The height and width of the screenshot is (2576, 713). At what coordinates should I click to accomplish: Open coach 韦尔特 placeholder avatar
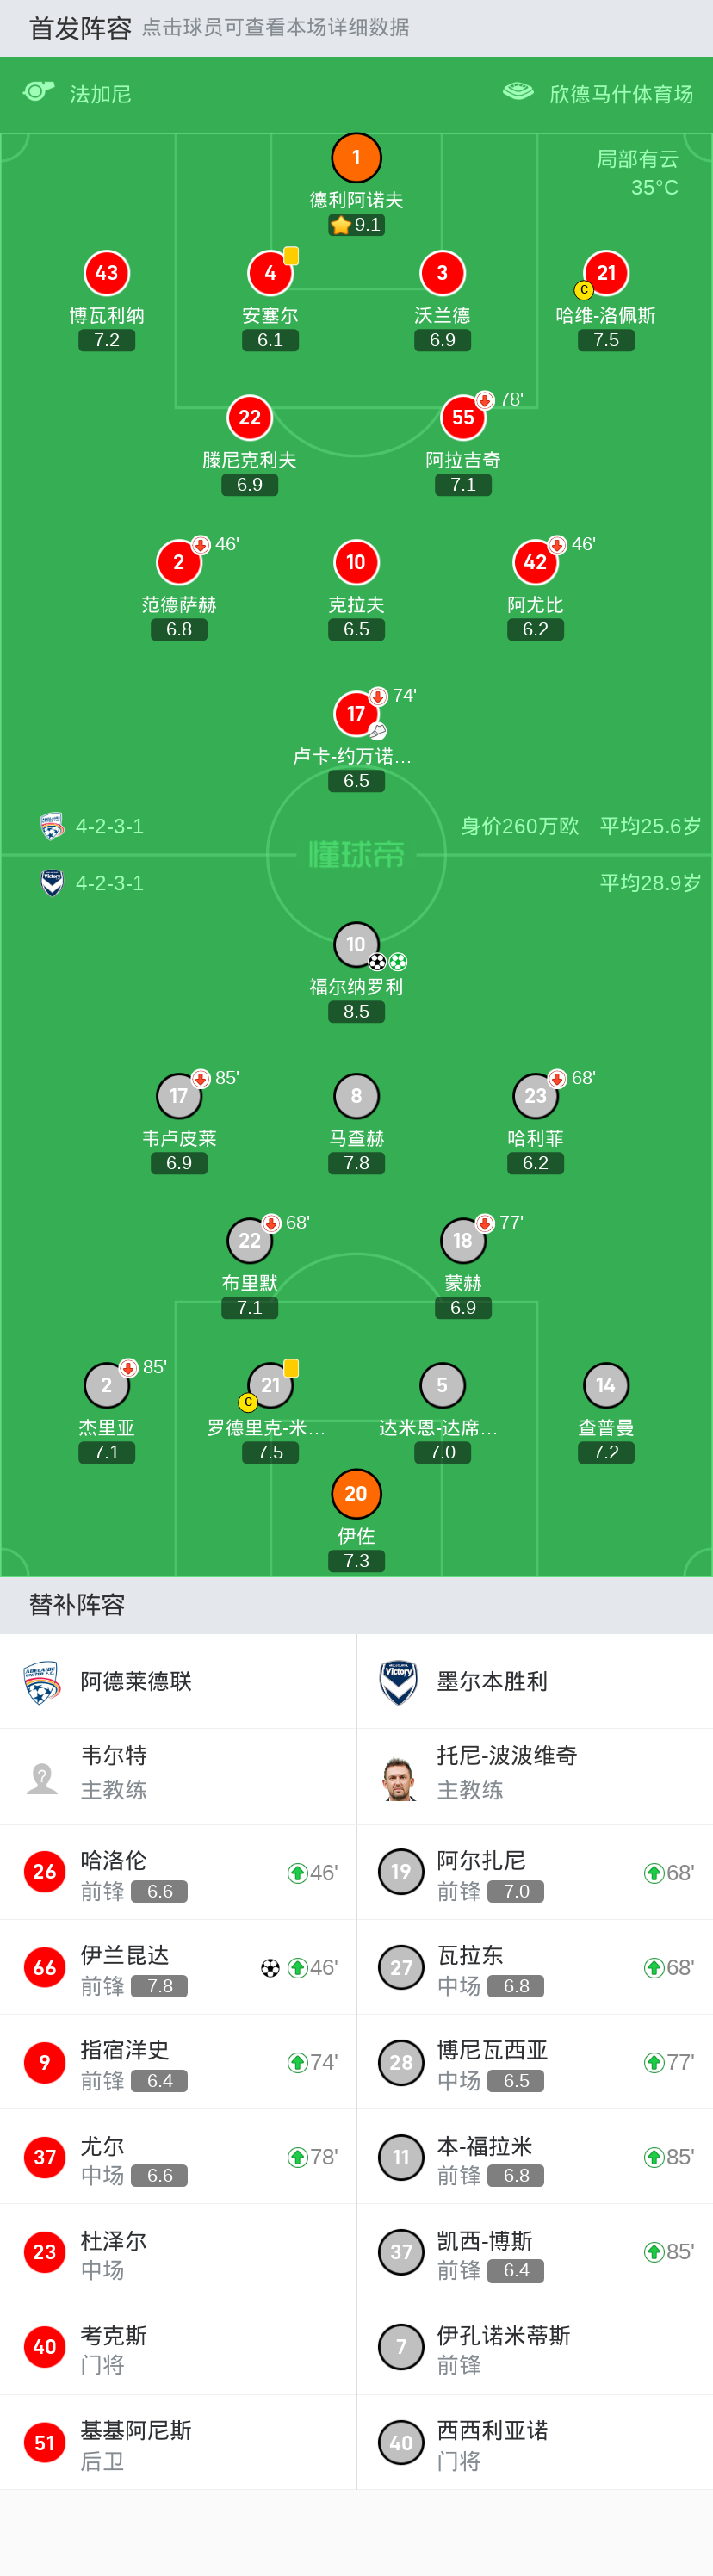42,1778
